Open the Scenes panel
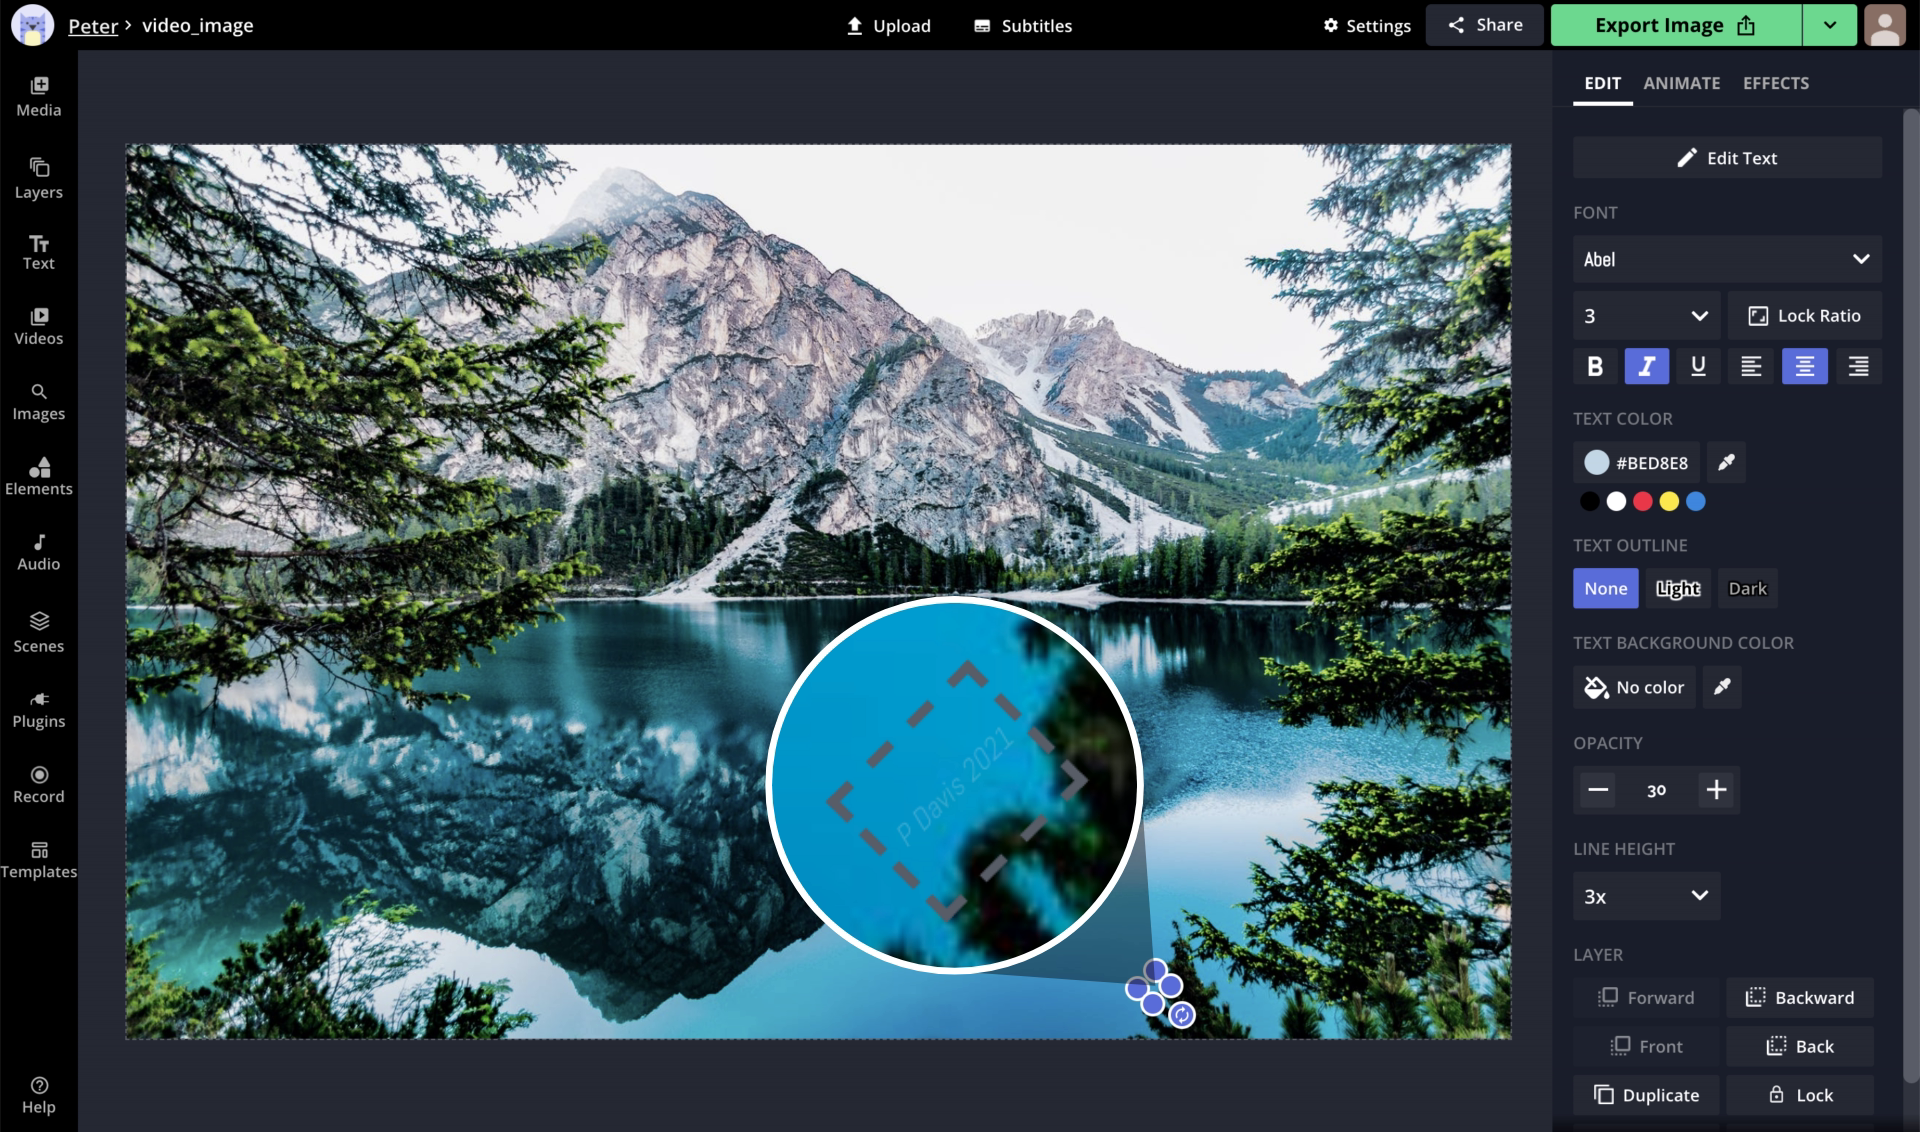 (x=38, y=631)
